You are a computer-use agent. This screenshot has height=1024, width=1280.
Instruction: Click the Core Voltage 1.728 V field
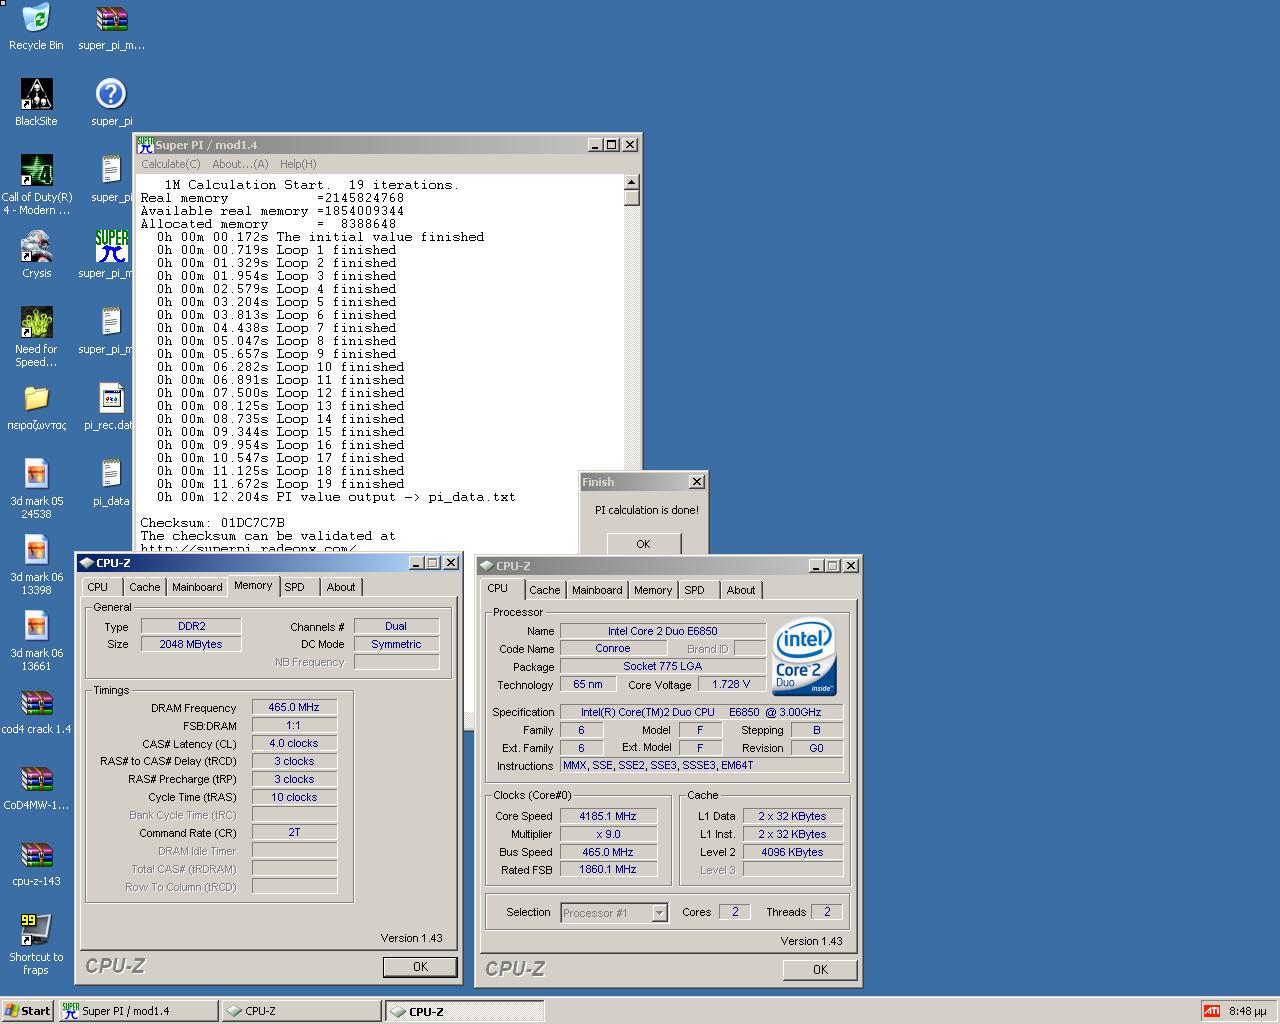click(x=731, y=685)
